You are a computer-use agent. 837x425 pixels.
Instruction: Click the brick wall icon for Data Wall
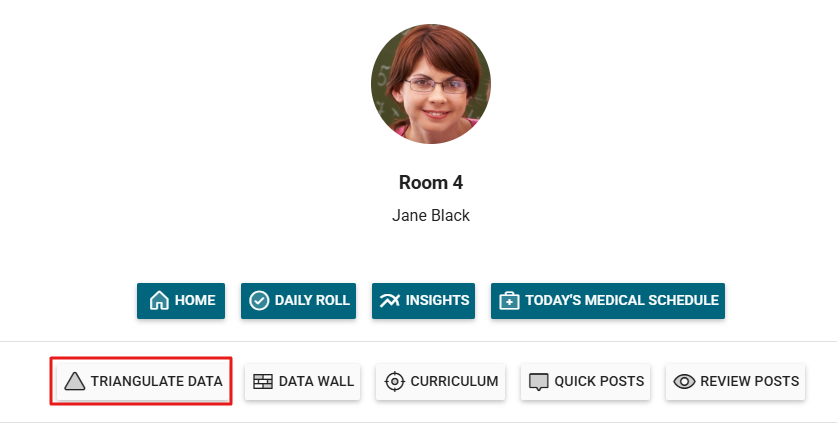tap(263, 381)
